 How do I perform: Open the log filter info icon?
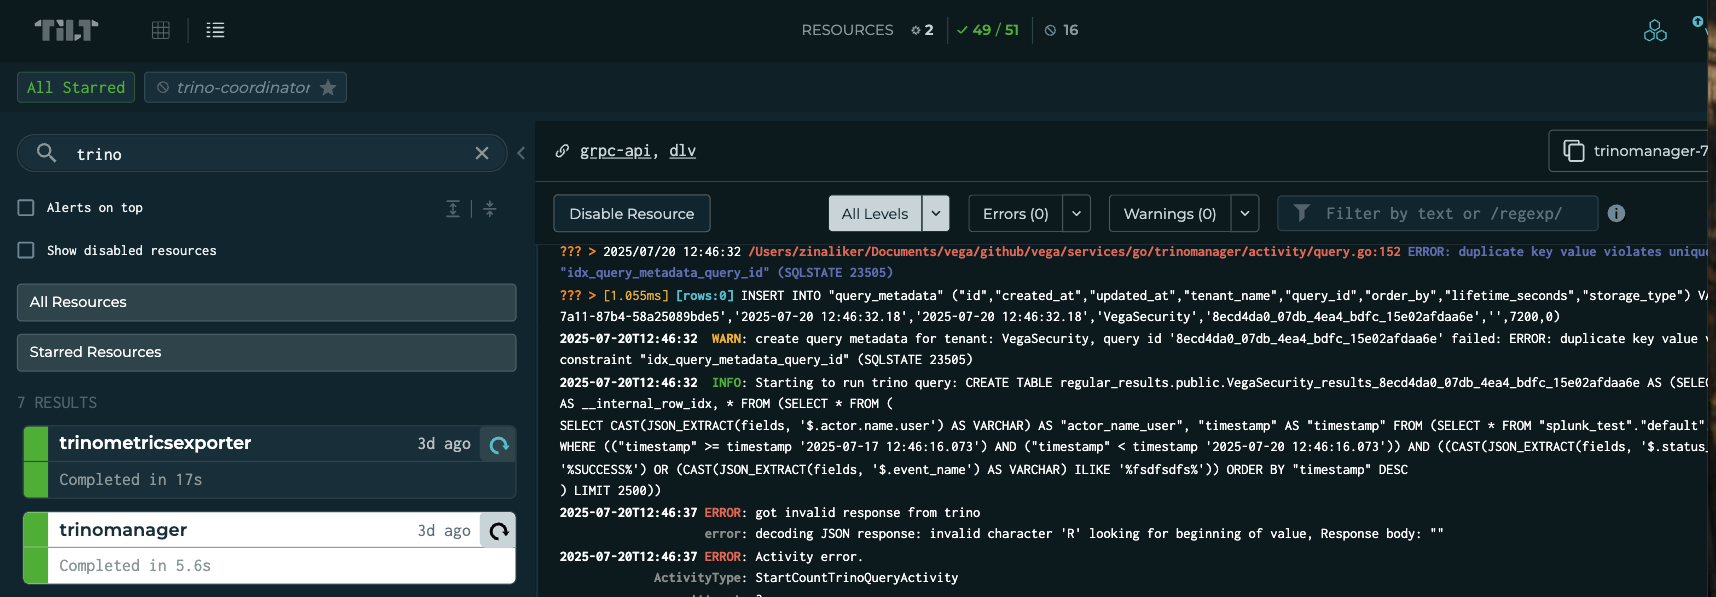click(x=1616, y=213)
